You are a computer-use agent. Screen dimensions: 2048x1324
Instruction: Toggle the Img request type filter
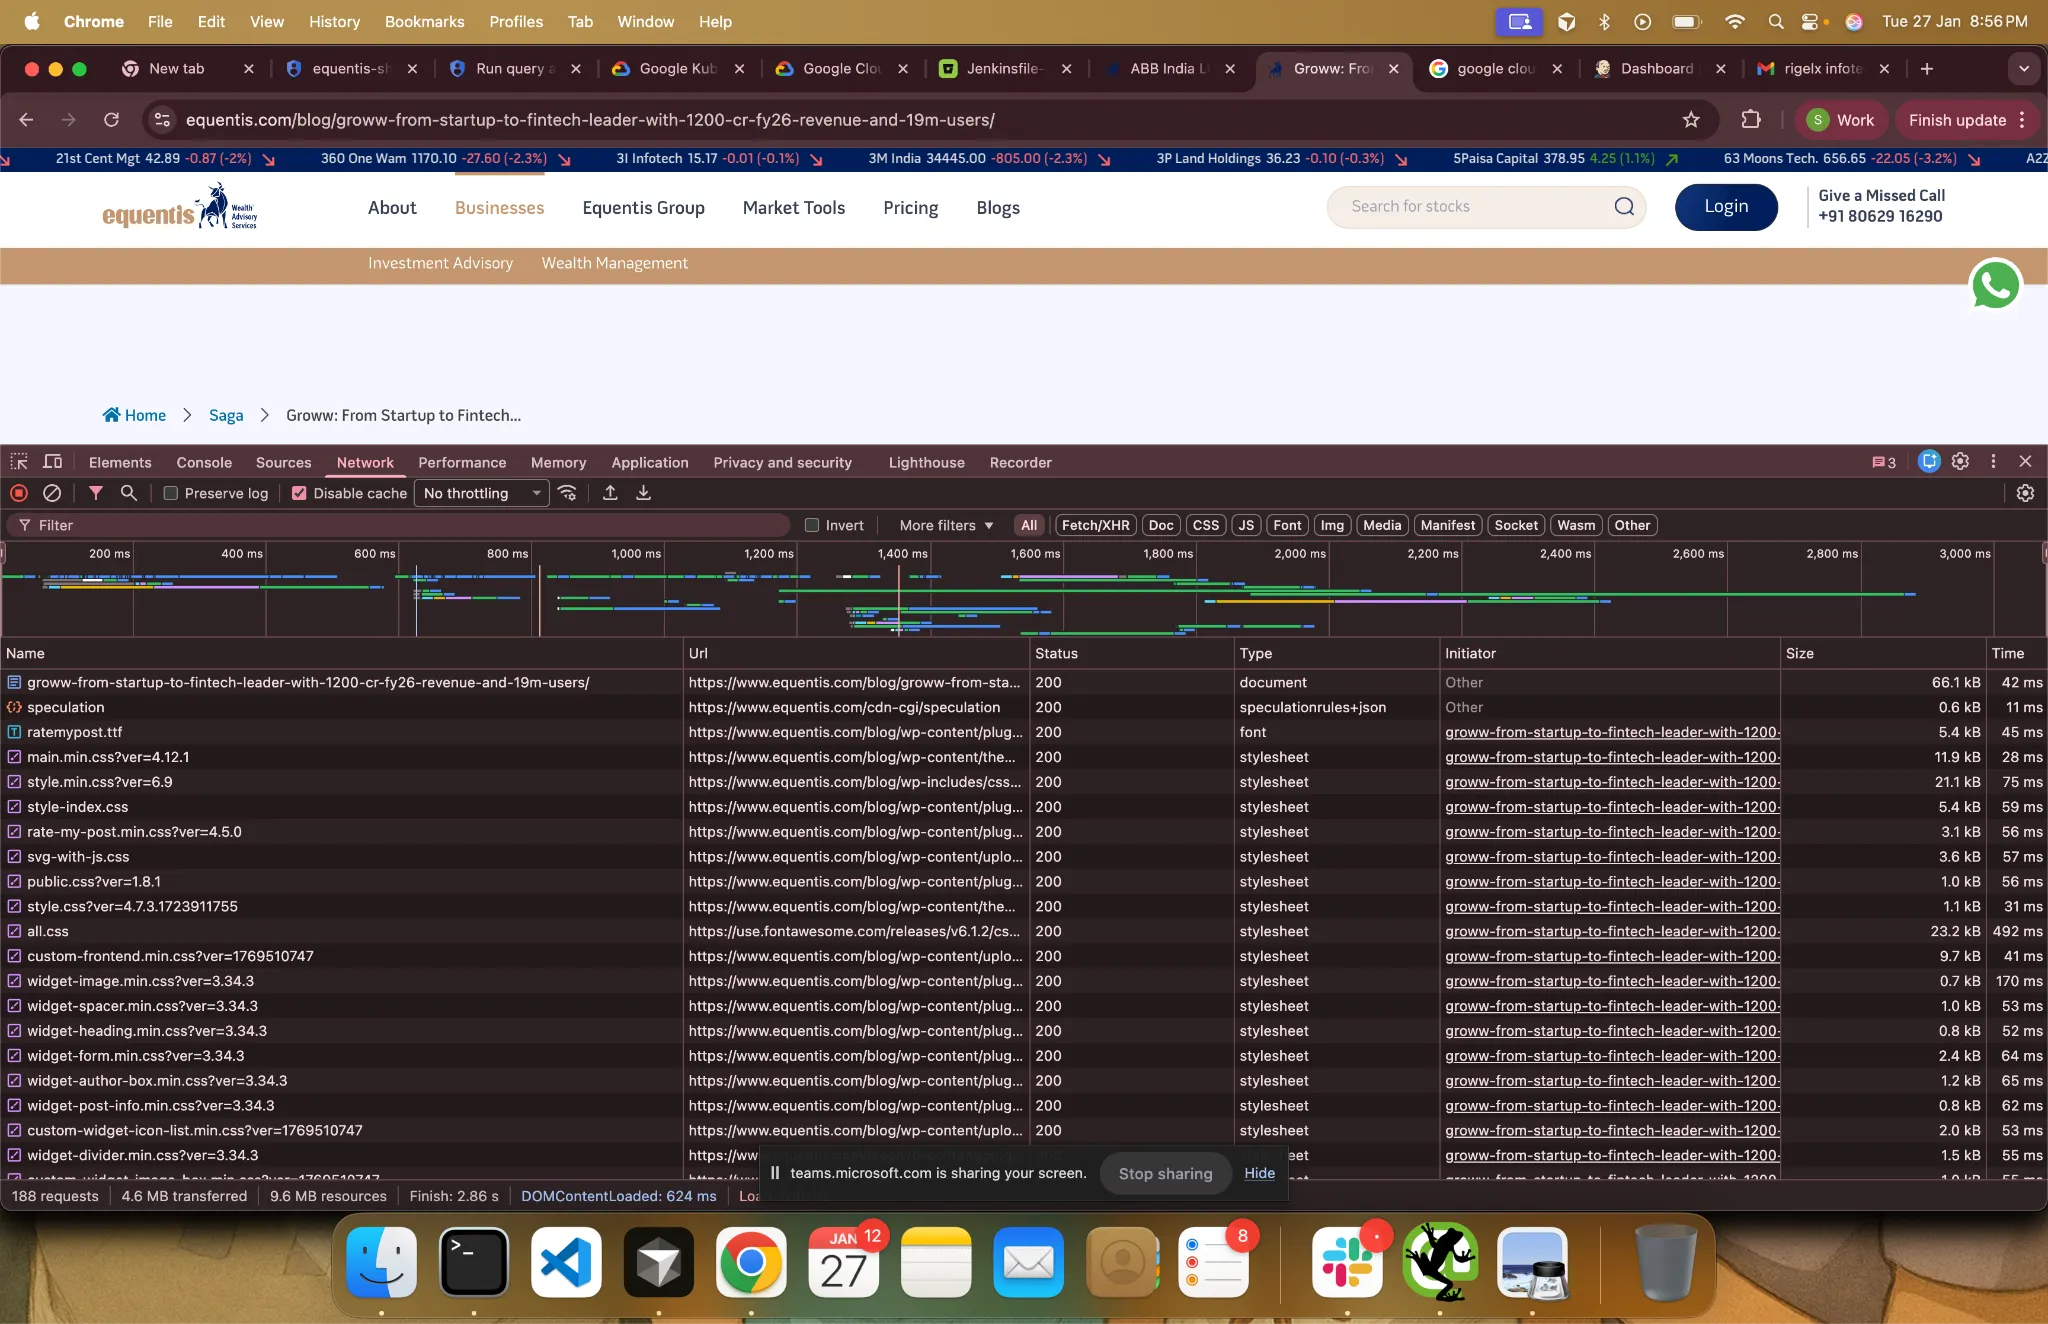coord(1332,525)
